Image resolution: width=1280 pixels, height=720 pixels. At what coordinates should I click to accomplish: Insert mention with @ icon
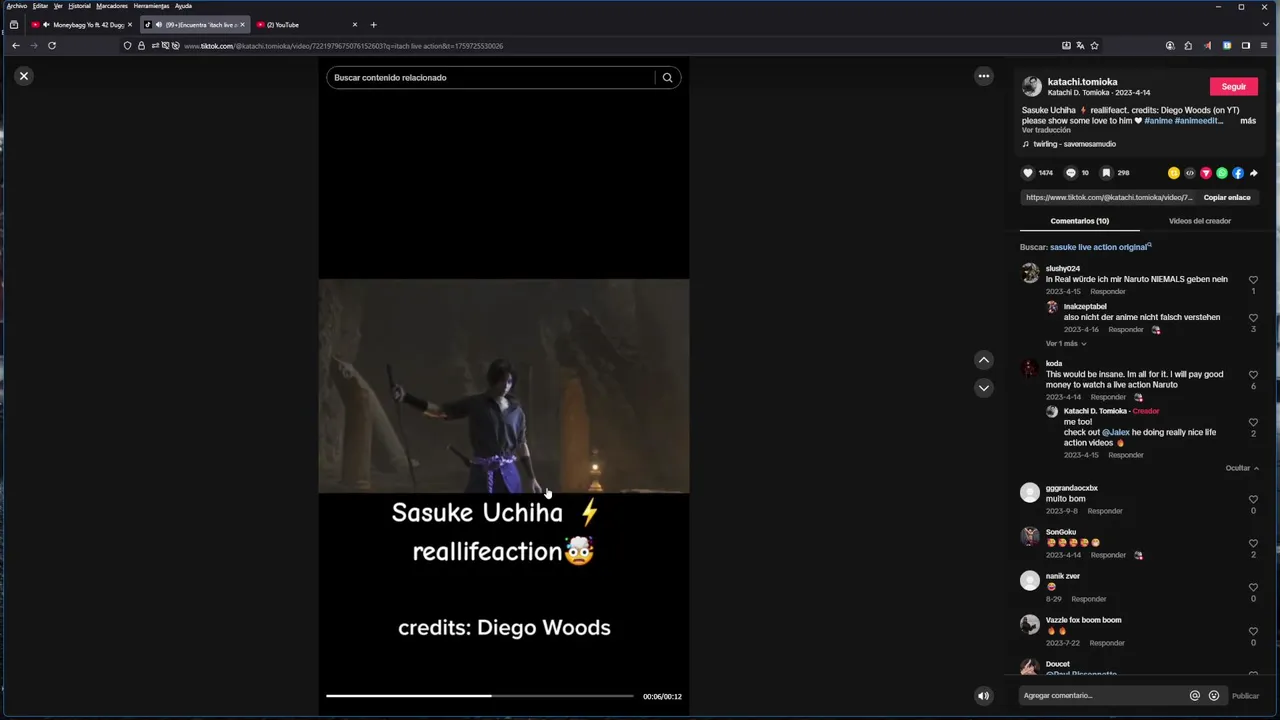coord(1194,696)
